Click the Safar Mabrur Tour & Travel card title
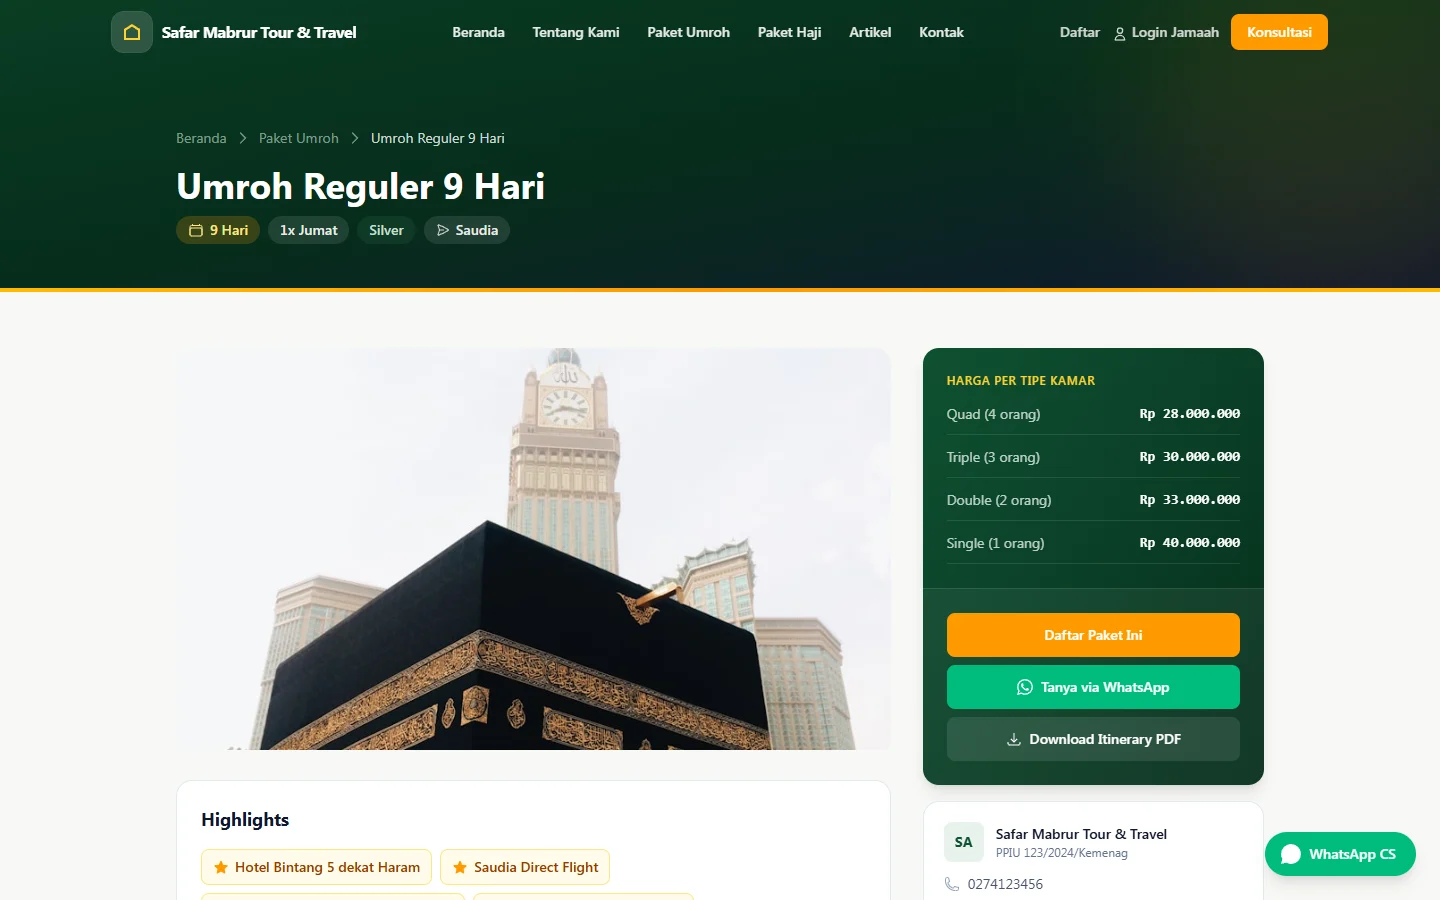The width and height of the screenshot is (1440, 900). (x=1081, y=834)
